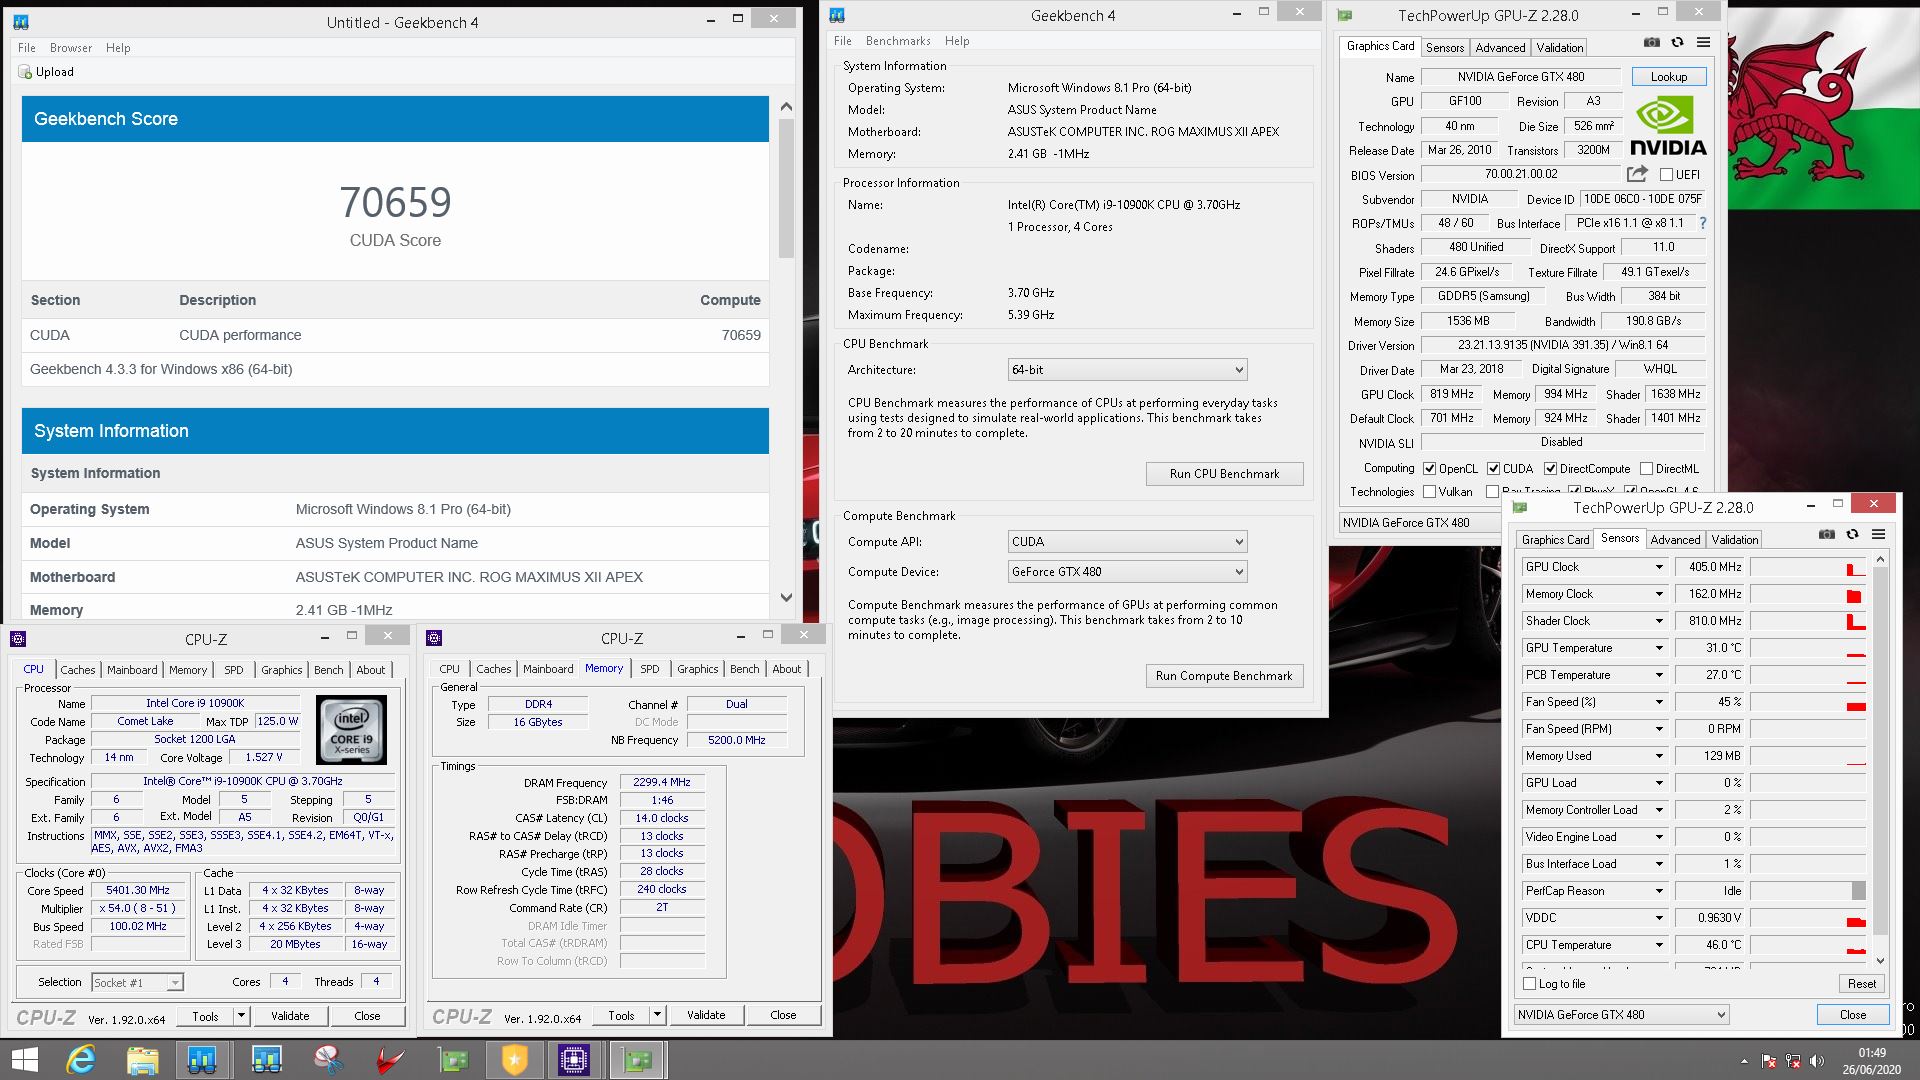Click the Untitled Geekbench 4 window title icon

click(x=21, y=22)
